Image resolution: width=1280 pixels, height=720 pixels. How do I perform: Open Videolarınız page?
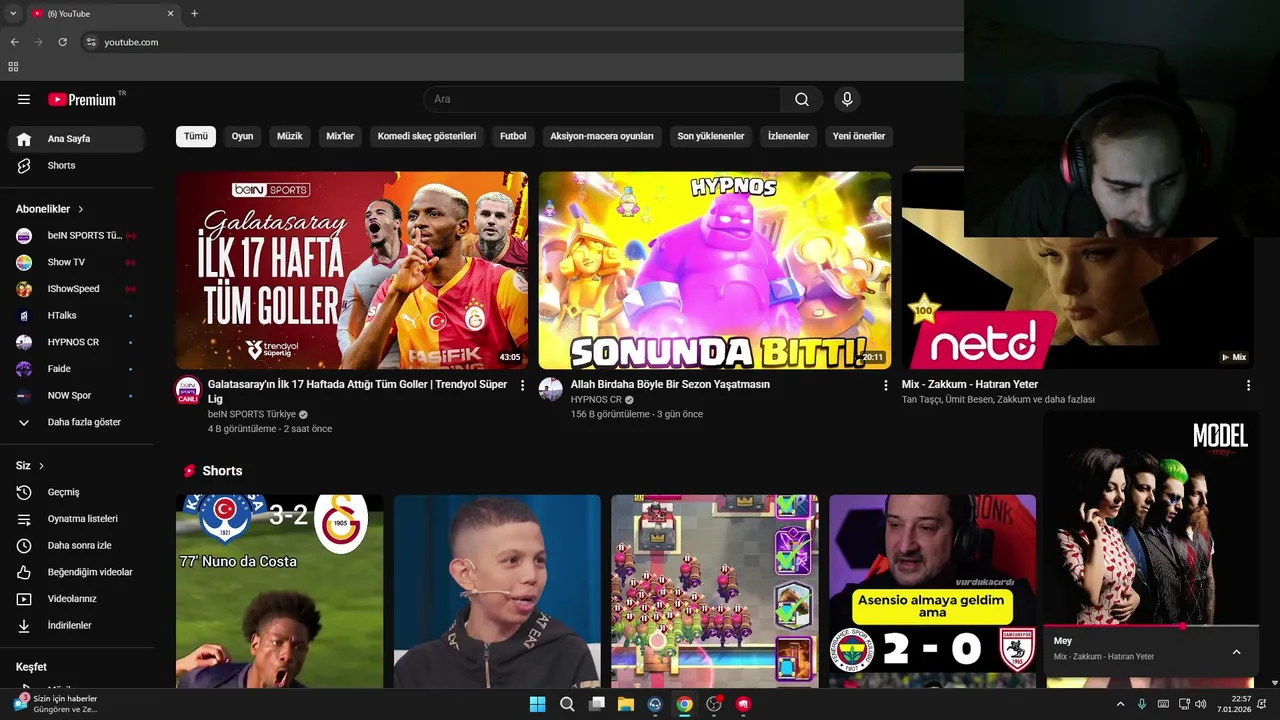76,599
